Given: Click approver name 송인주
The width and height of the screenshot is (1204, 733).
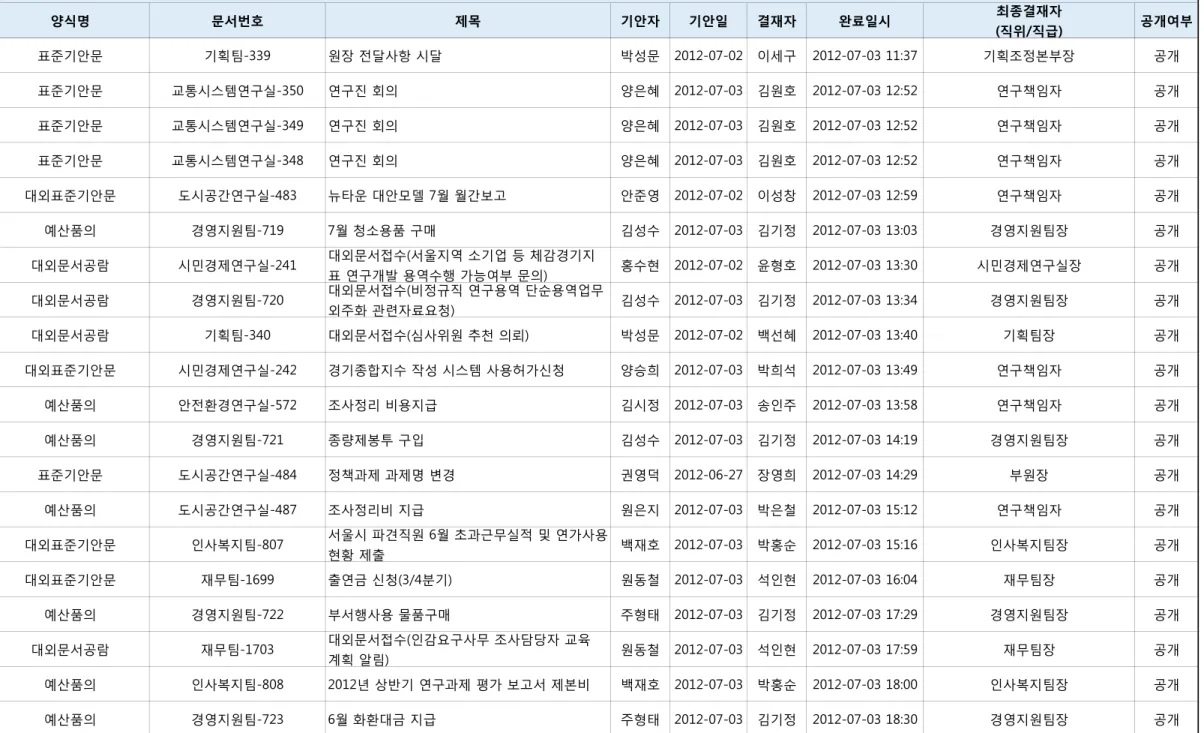Looking at the screenshot, I should 777,406.
